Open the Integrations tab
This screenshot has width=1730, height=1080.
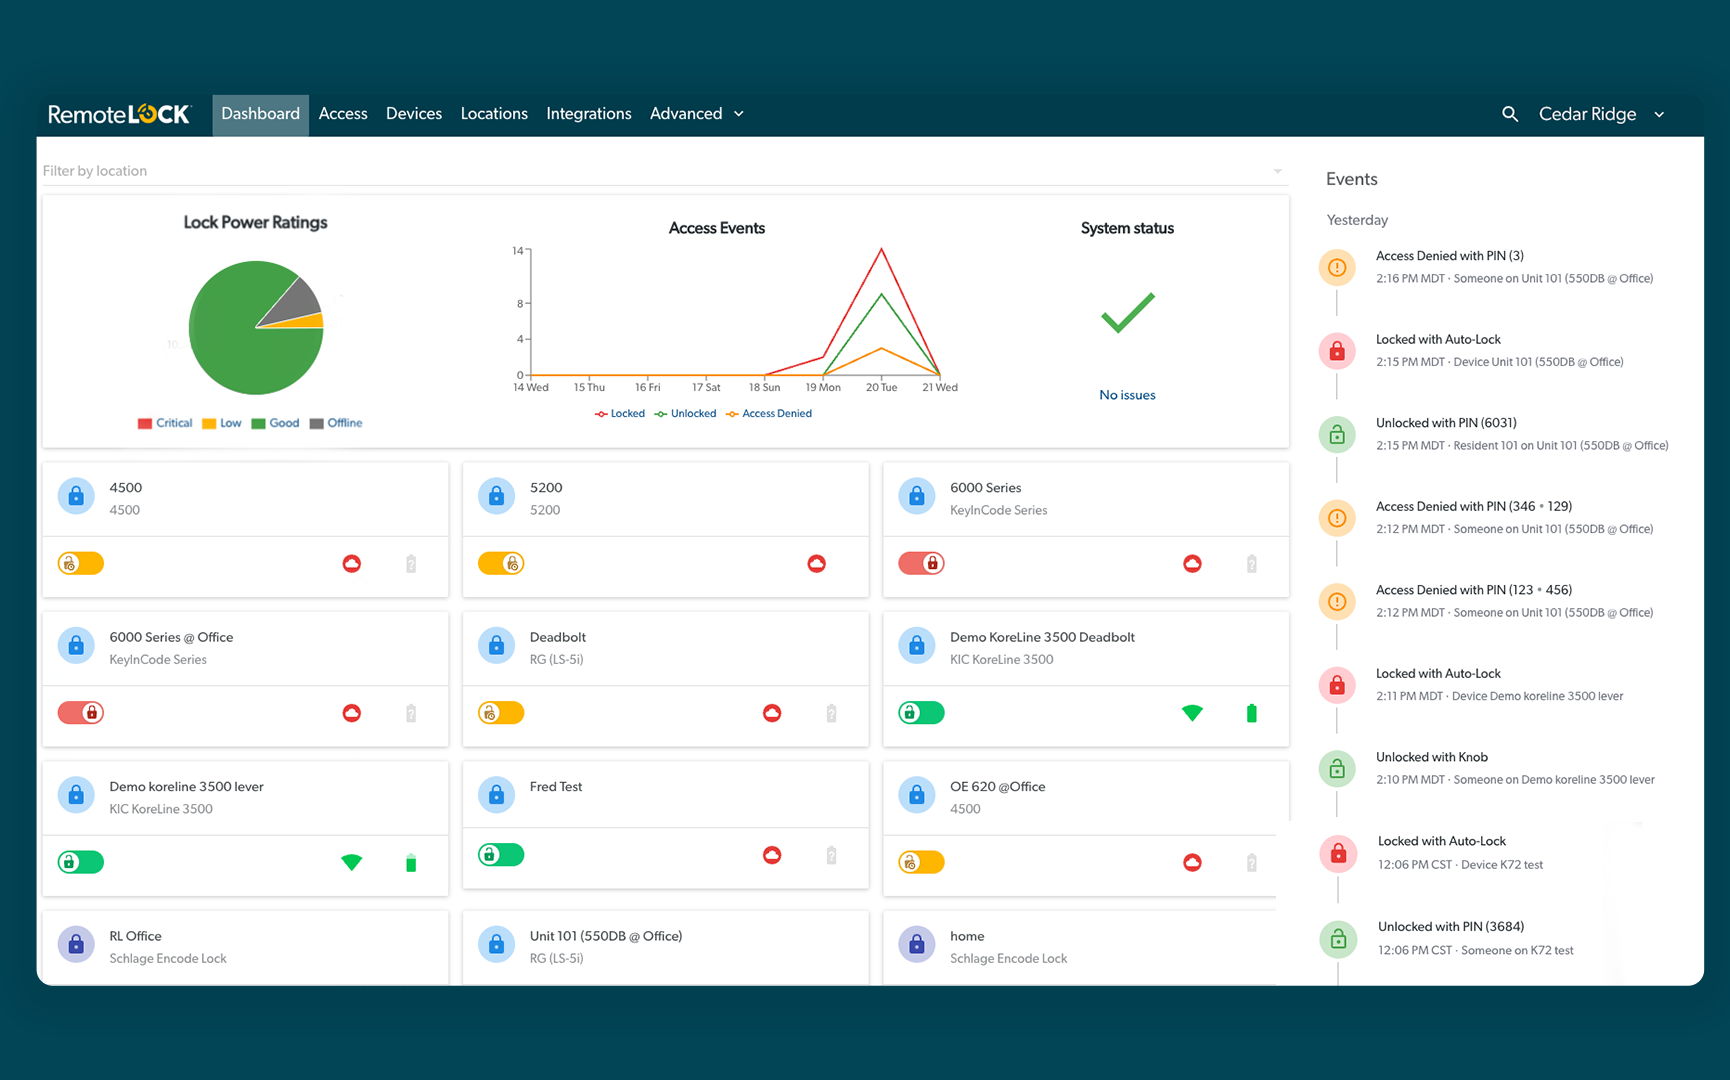click(x=589, y=114)
